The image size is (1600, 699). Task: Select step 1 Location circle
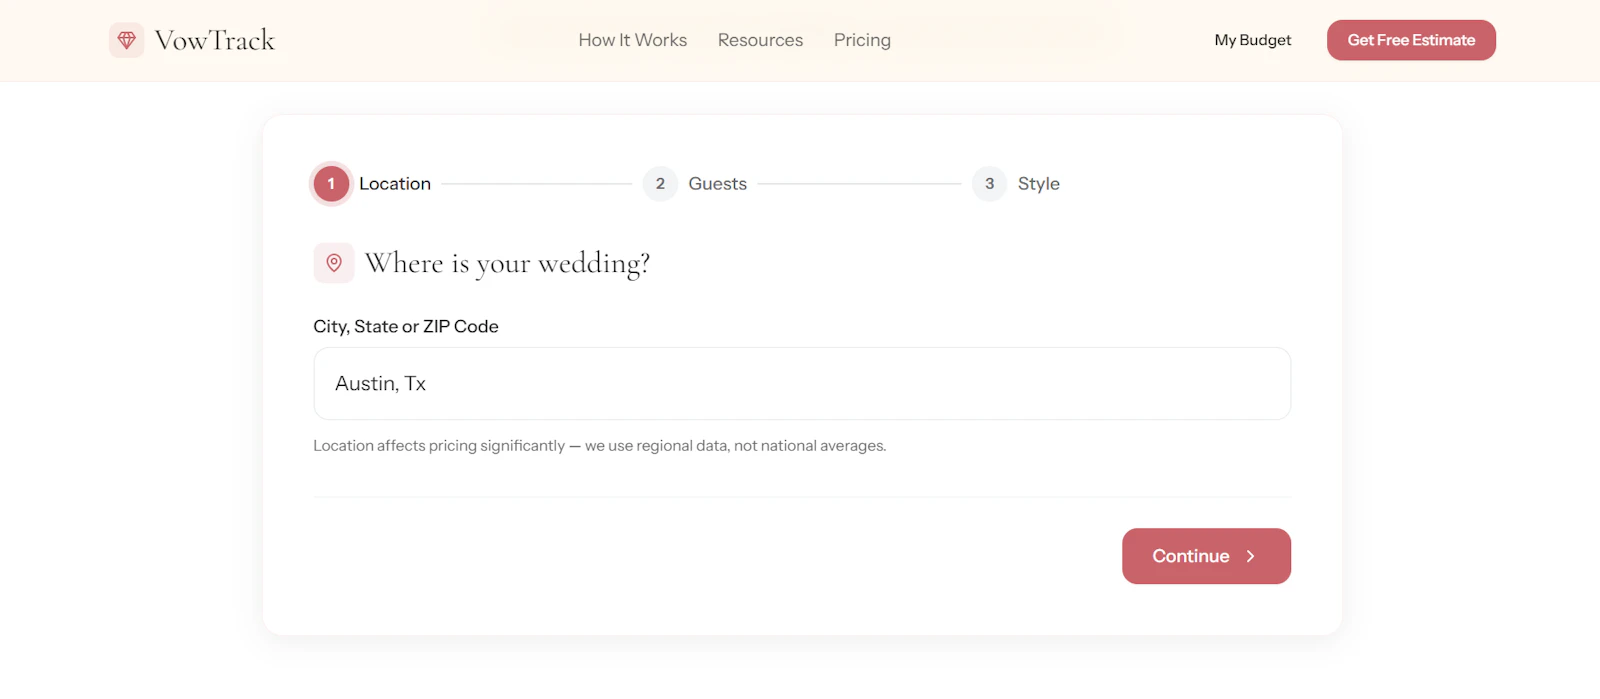(331, 184)
